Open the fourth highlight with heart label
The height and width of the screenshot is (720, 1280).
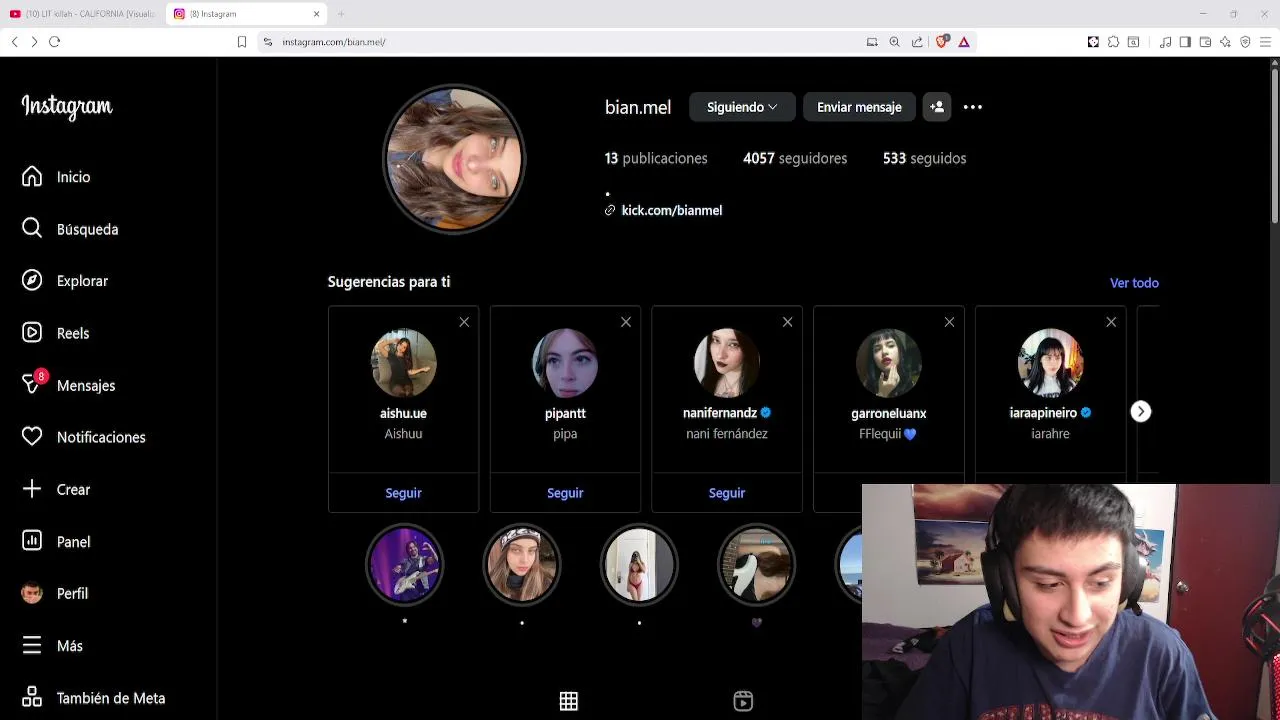point(757,565)
